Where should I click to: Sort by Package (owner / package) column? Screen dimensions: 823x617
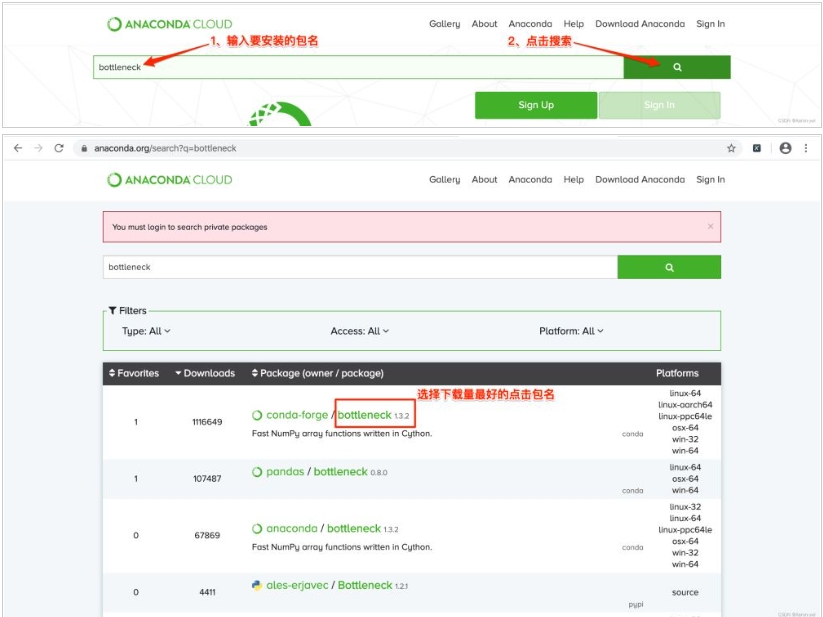tap(317, 373)
